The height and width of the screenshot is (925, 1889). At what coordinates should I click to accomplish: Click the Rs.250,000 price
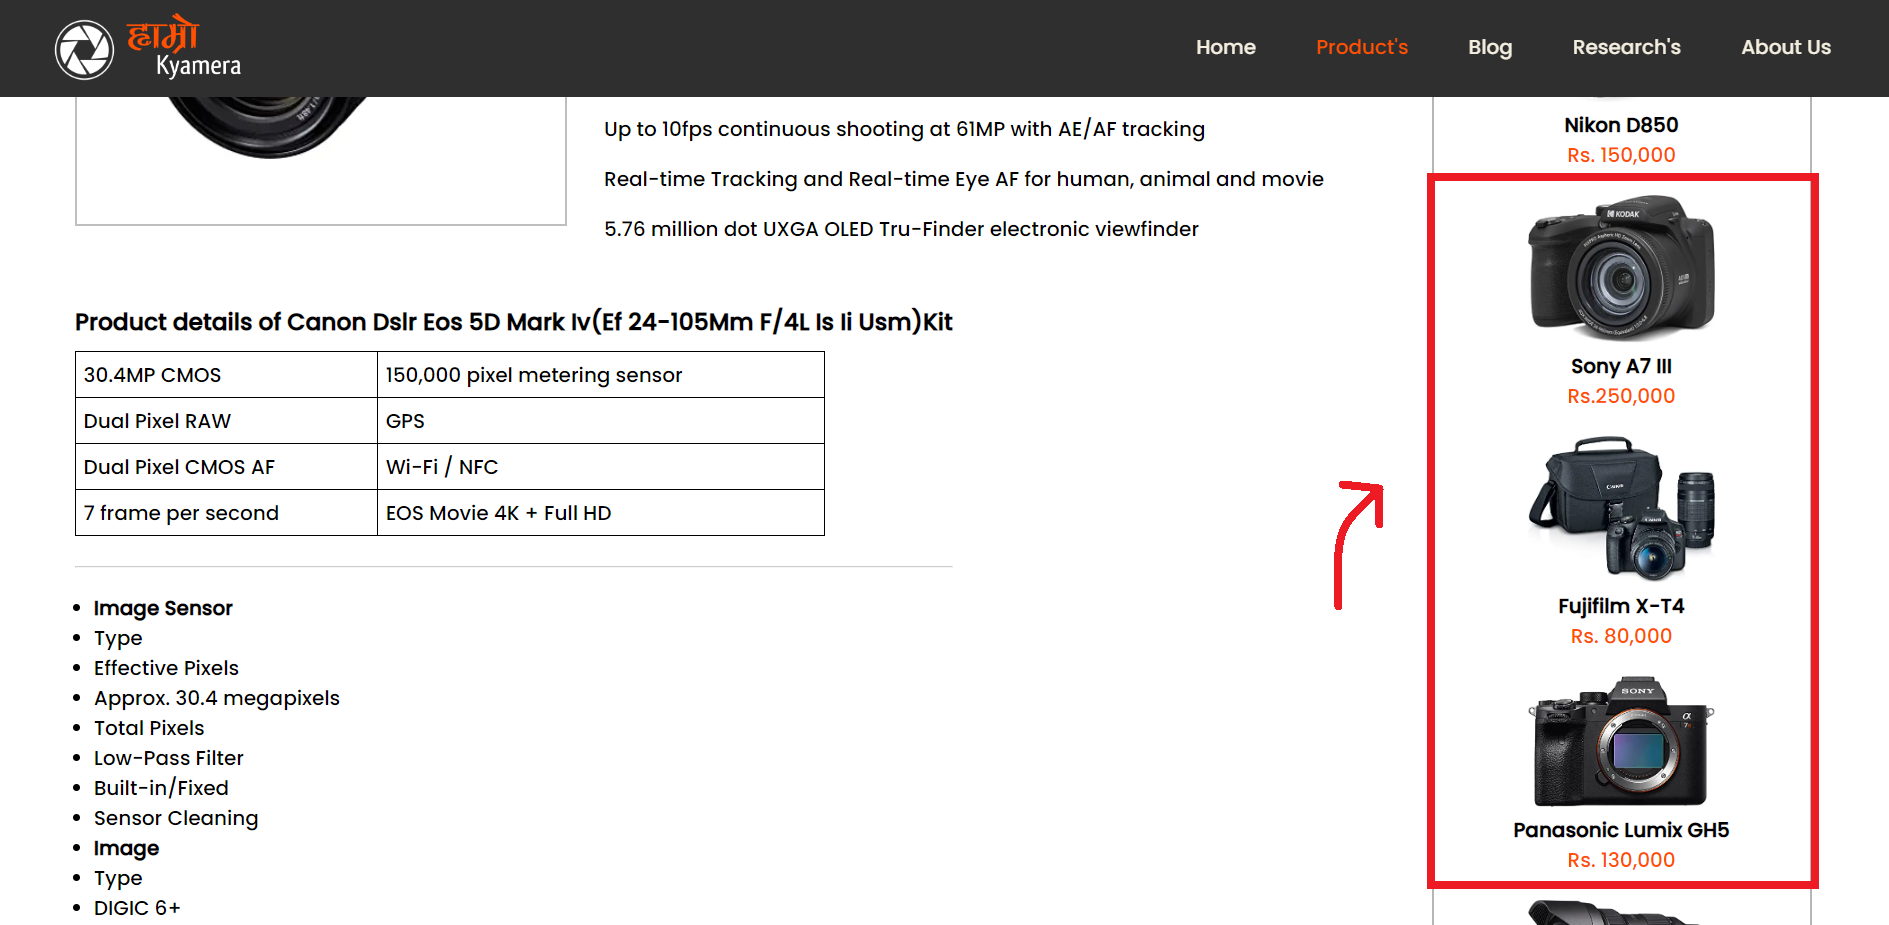pos(1621,396)
